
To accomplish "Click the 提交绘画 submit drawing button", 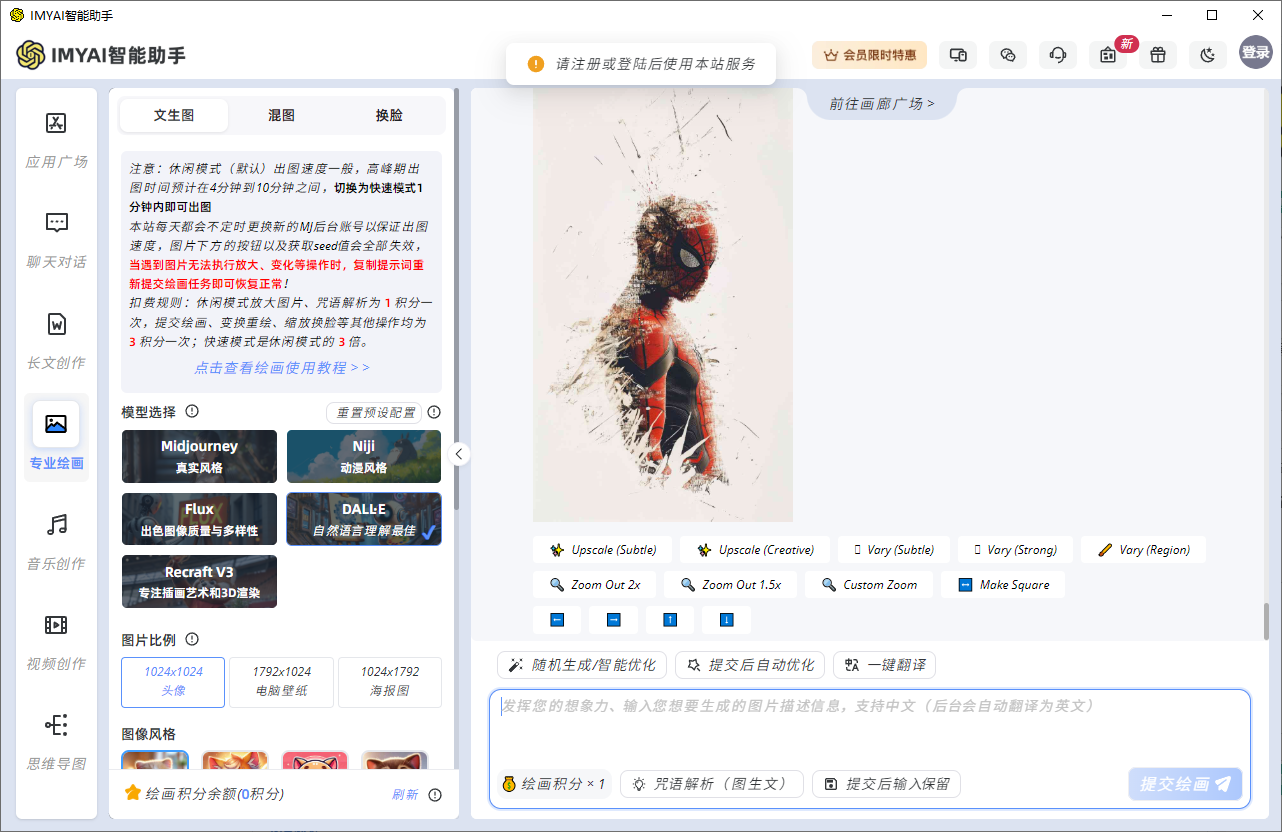I will (x=1186, y=784).
